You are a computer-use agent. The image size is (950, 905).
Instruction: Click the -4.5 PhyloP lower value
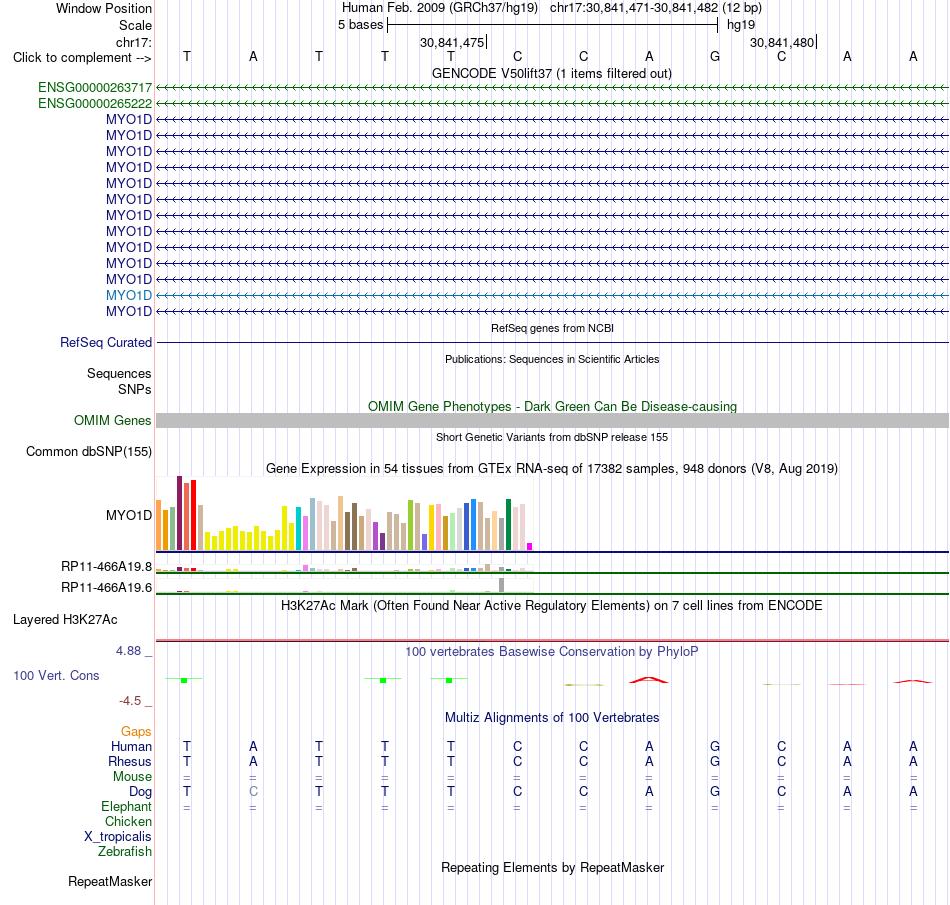(130, 701)
